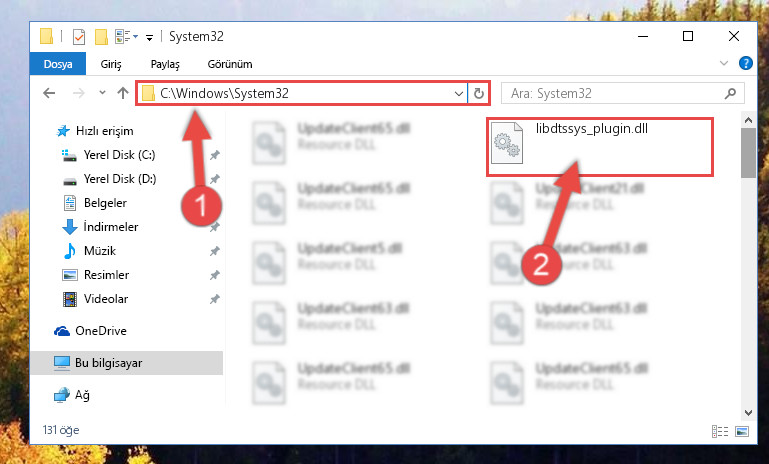Open recent locations dropdown arrow
Viewport: 769px width, 464px height.
pos(102,93)
